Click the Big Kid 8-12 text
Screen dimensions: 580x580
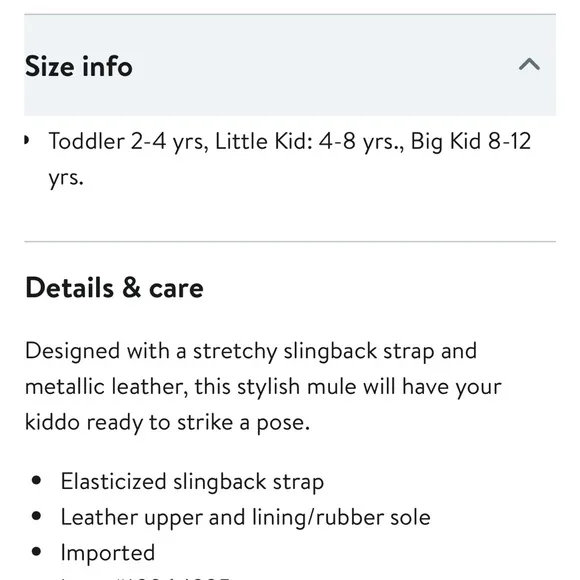(471, 142)
